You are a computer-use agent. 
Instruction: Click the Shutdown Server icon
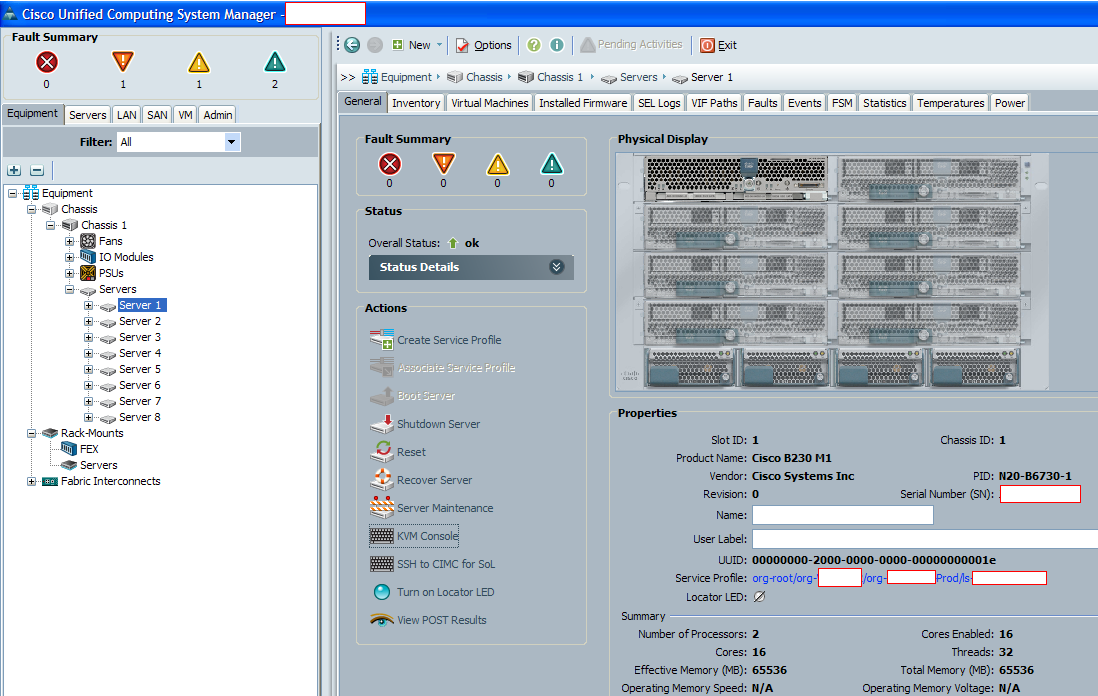coord(382,424)
